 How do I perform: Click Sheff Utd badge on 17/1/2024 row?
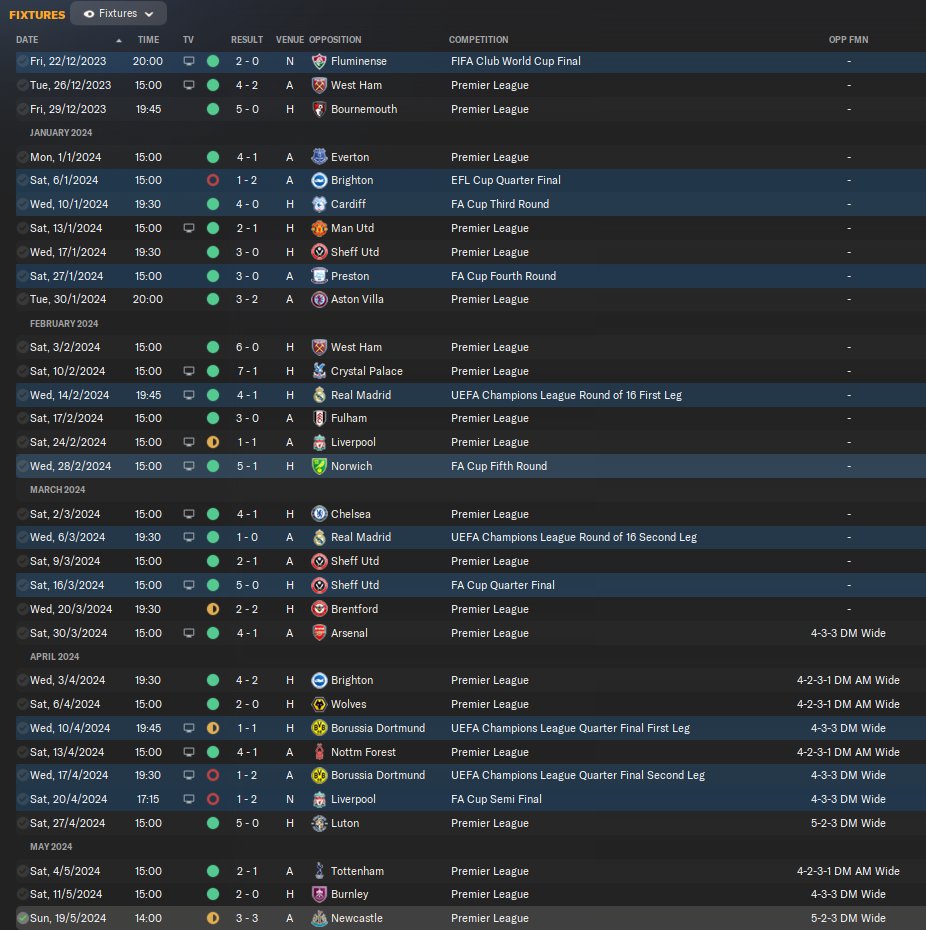click(x=319, y=252)
